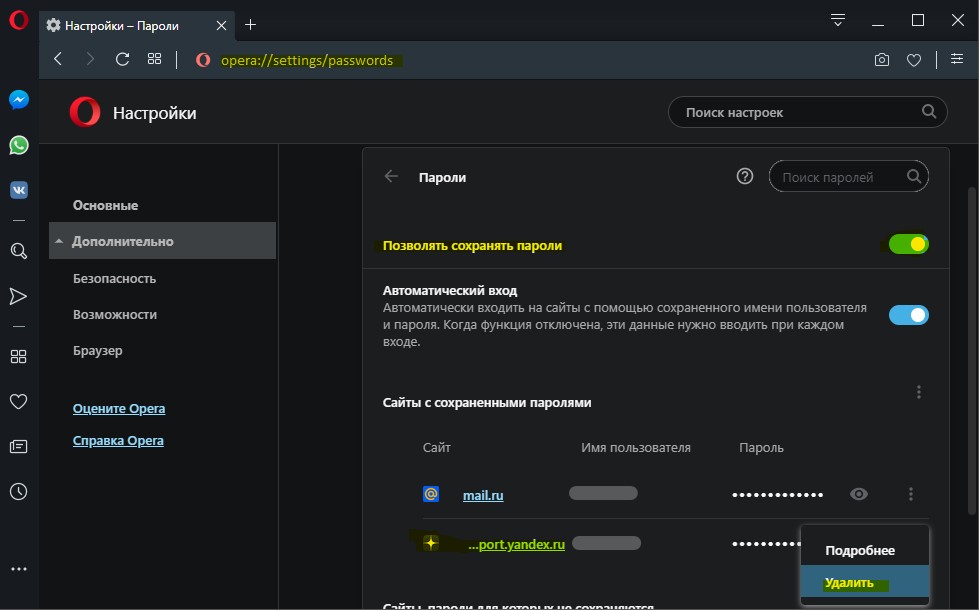Click the Имя пользователя column header

click(x=636, y=448)
